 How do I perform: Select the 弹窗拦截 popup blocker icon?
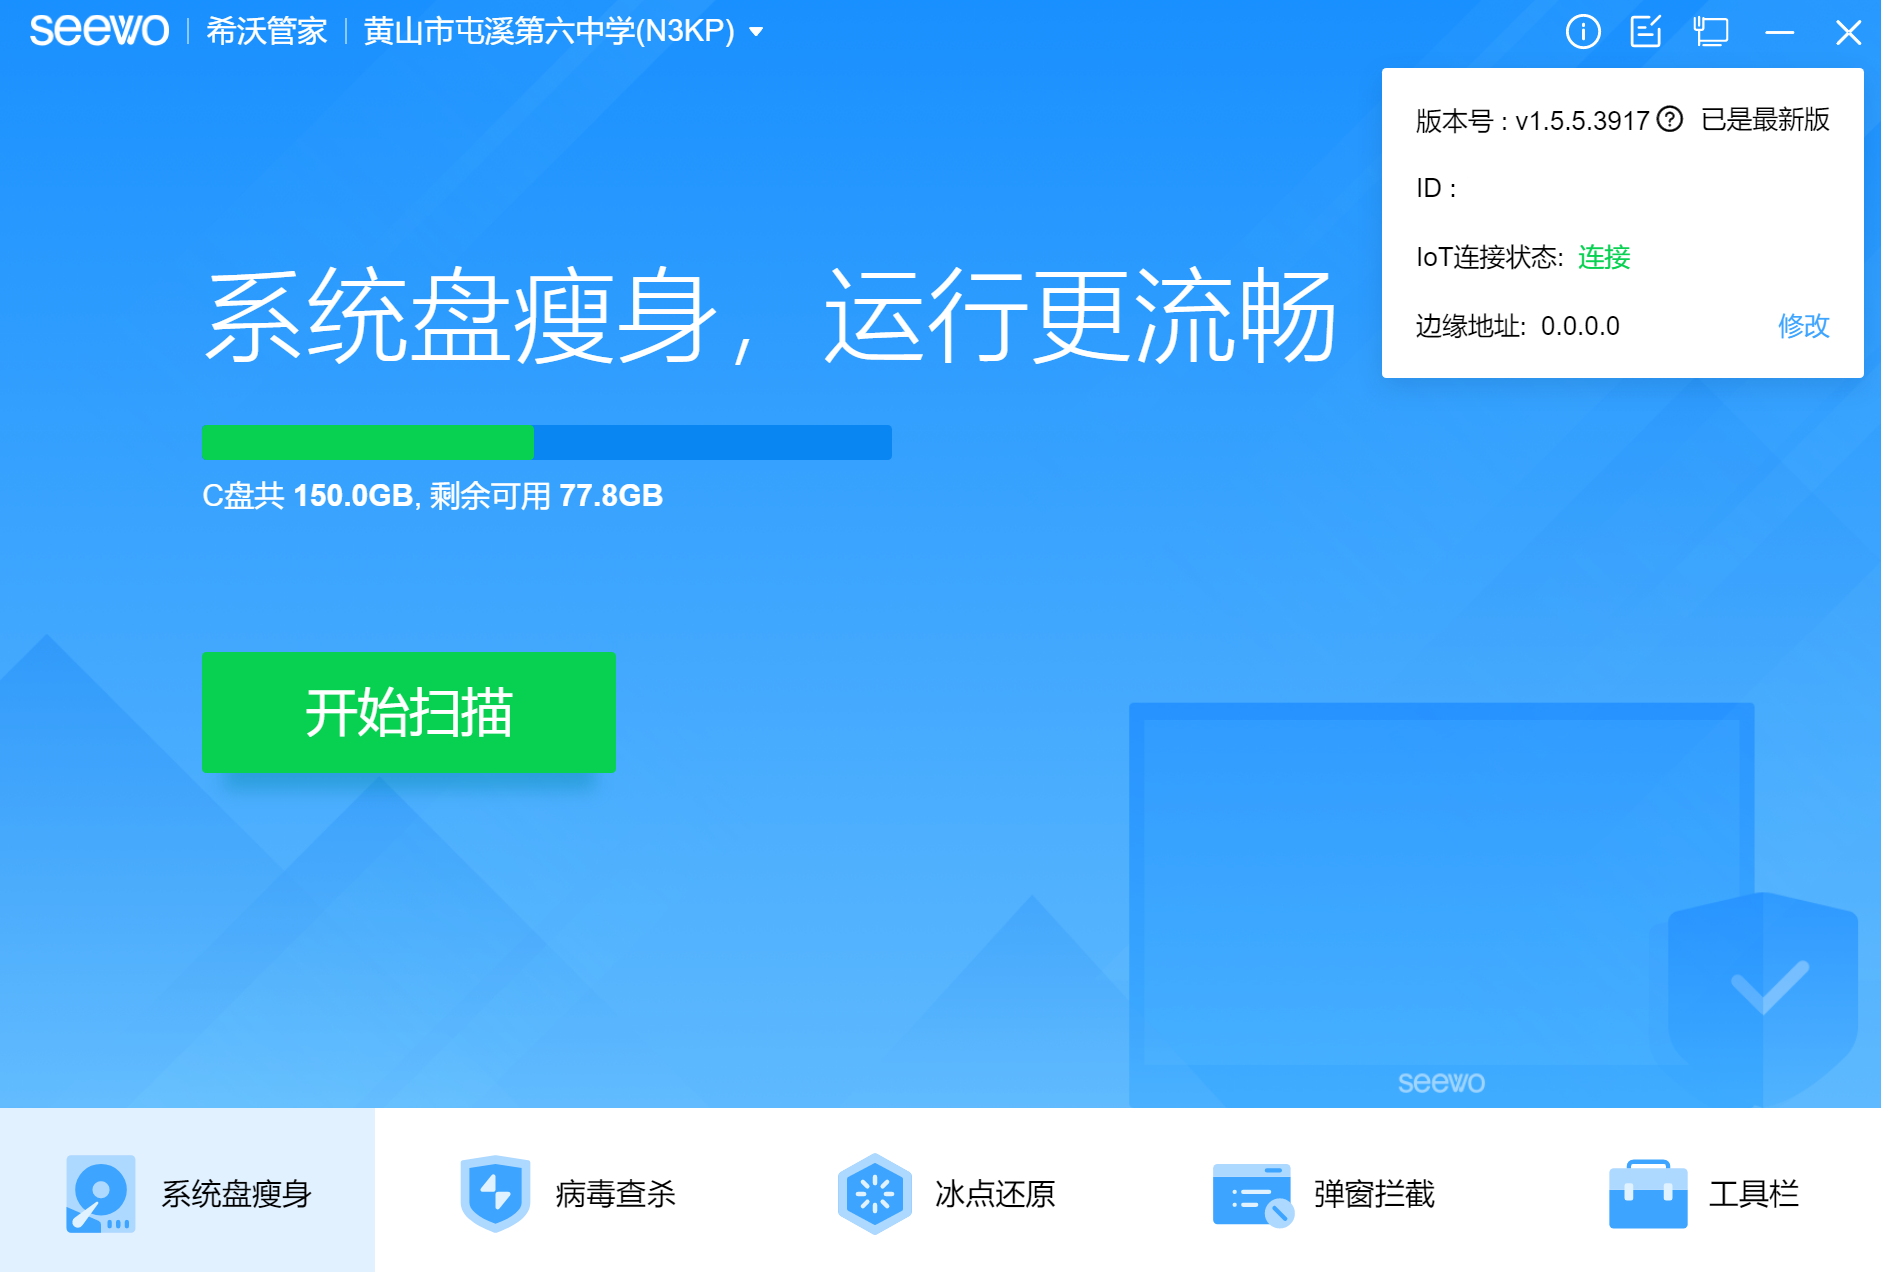[1252, 1193]
